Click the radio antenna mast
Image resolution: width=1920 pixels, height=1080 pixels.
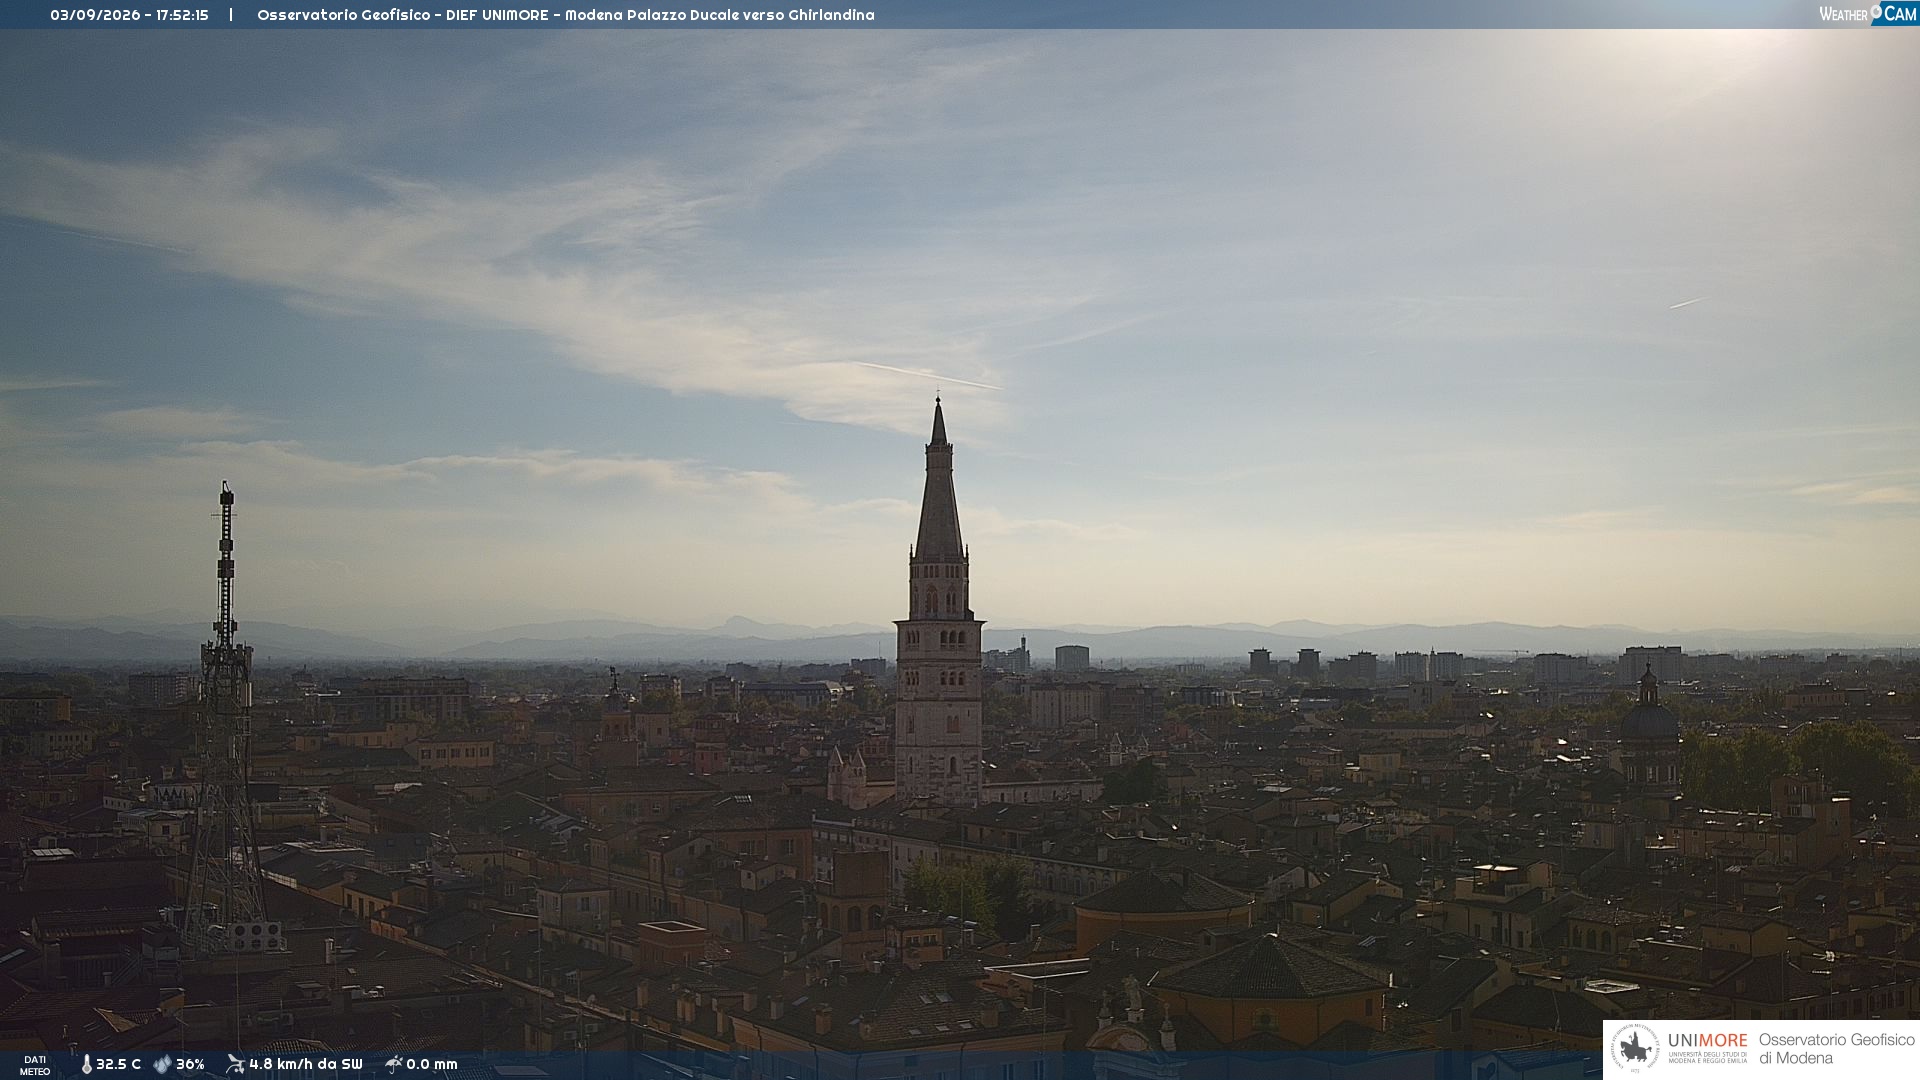point(226,715)
